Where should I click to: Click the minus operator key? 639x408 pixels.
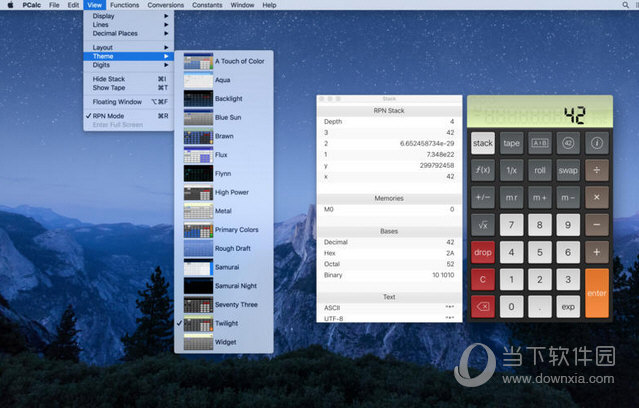(597, 225)
